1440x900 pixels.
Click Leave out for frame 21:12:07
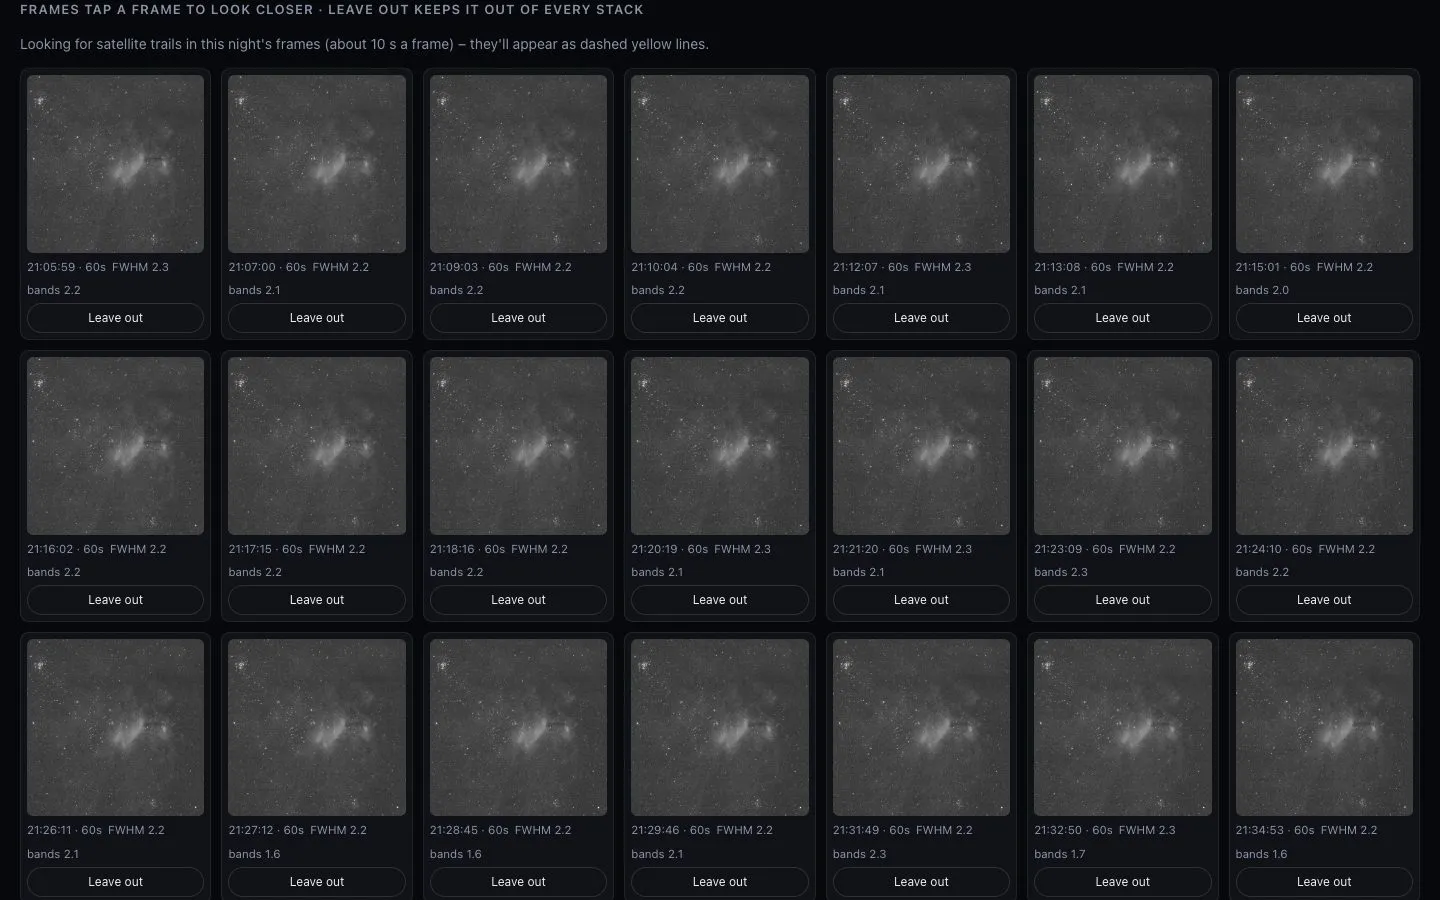pyautogui.click(x=921, y=318)
